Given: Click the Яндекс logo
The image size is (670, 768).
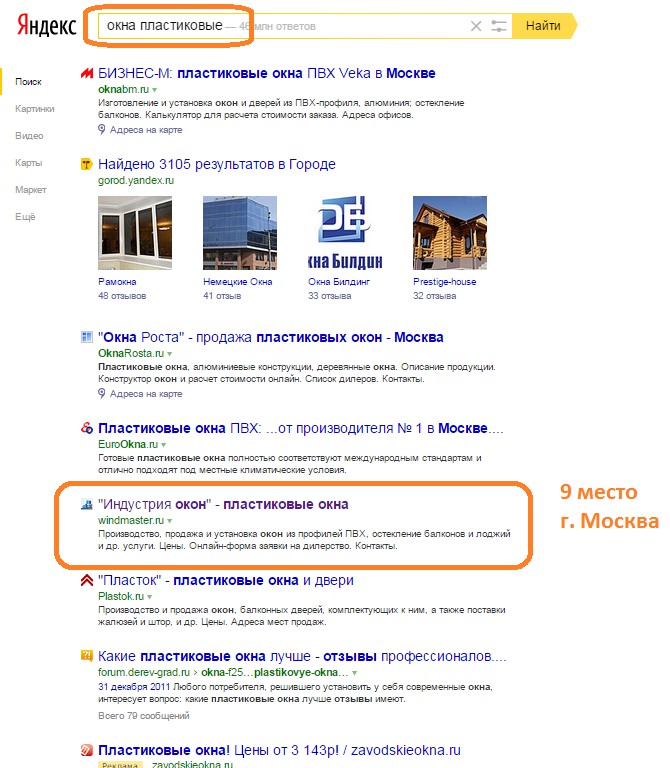Looking at the screenshot, I should [47, 25].
